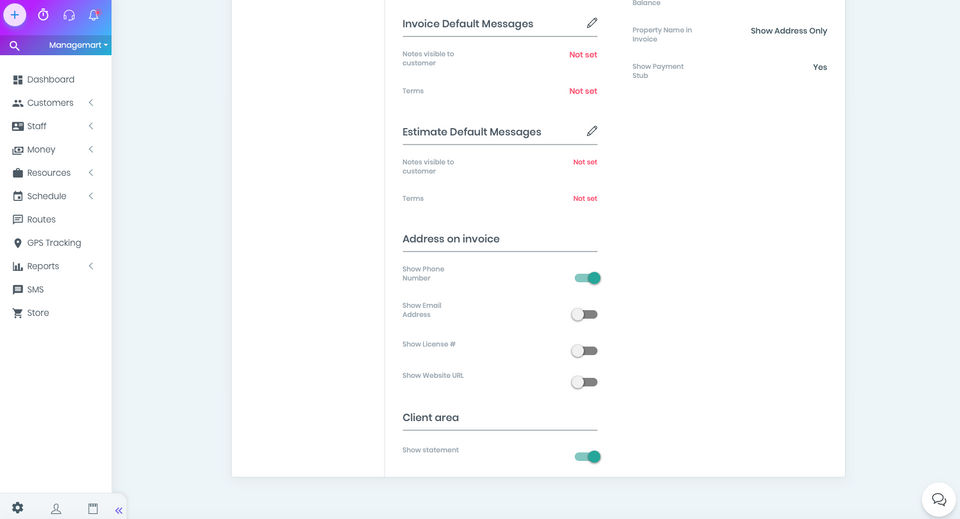Click 'Show Address Only' property name value
The image size is (960, 519).
789,31
